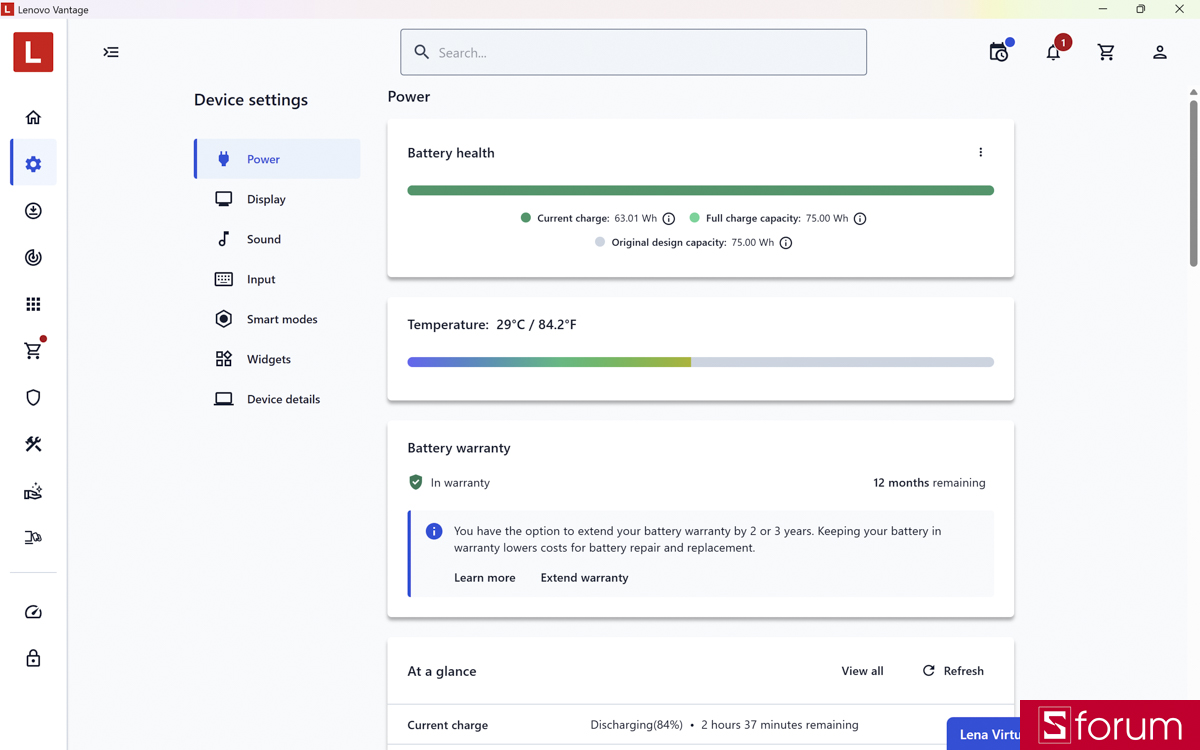Click View all in At a glance
Screen dimensions: 1200x750
coord(862,671)
